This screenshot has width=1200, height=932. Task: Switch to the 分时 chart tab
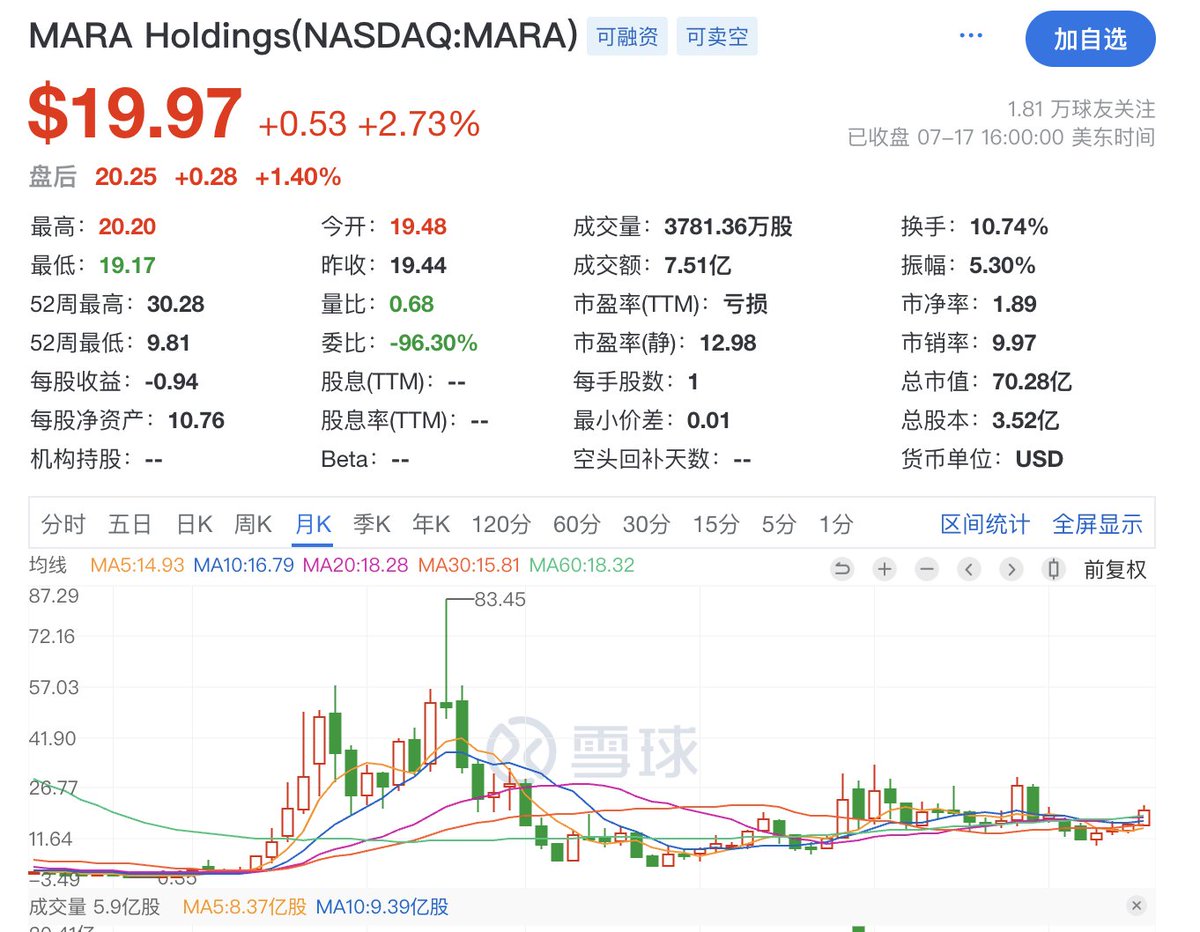64,524
